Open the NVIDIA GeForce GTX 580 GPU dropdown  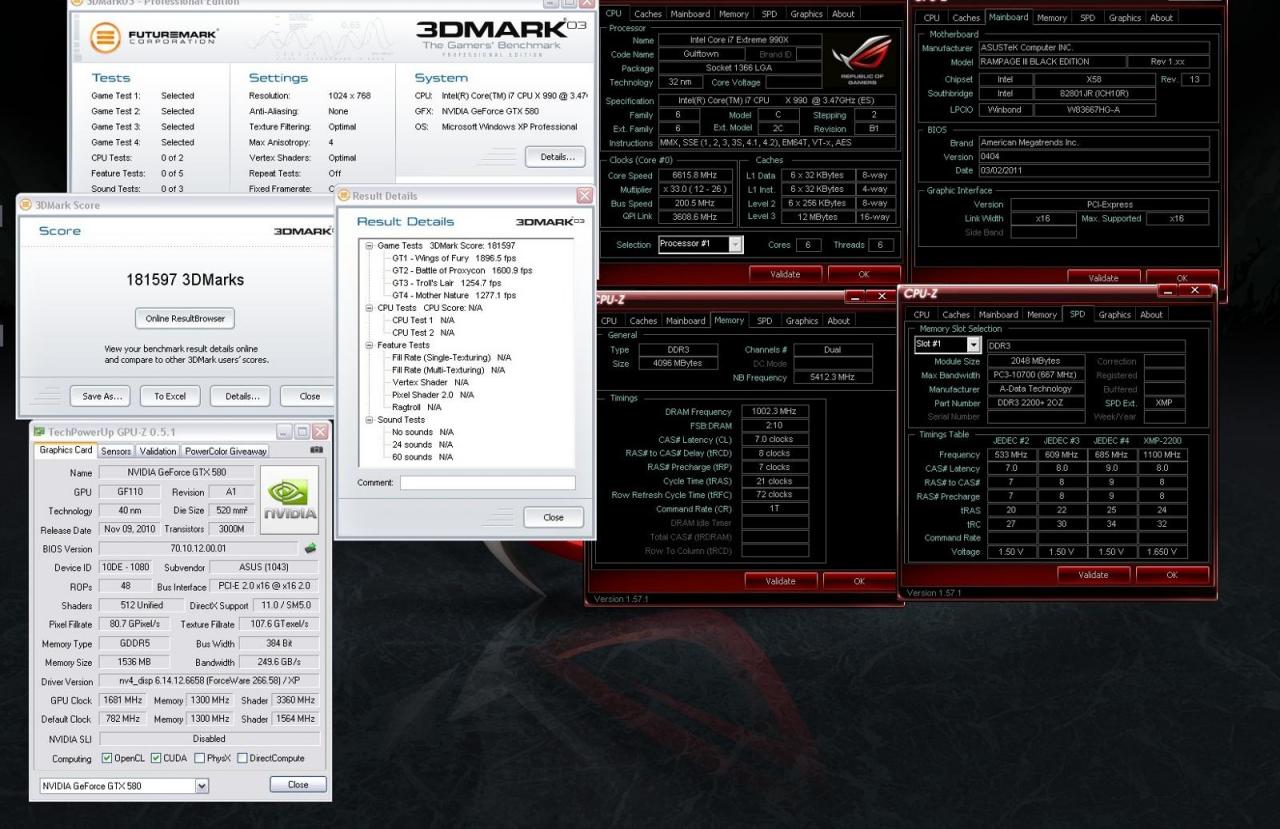(202, 786)
